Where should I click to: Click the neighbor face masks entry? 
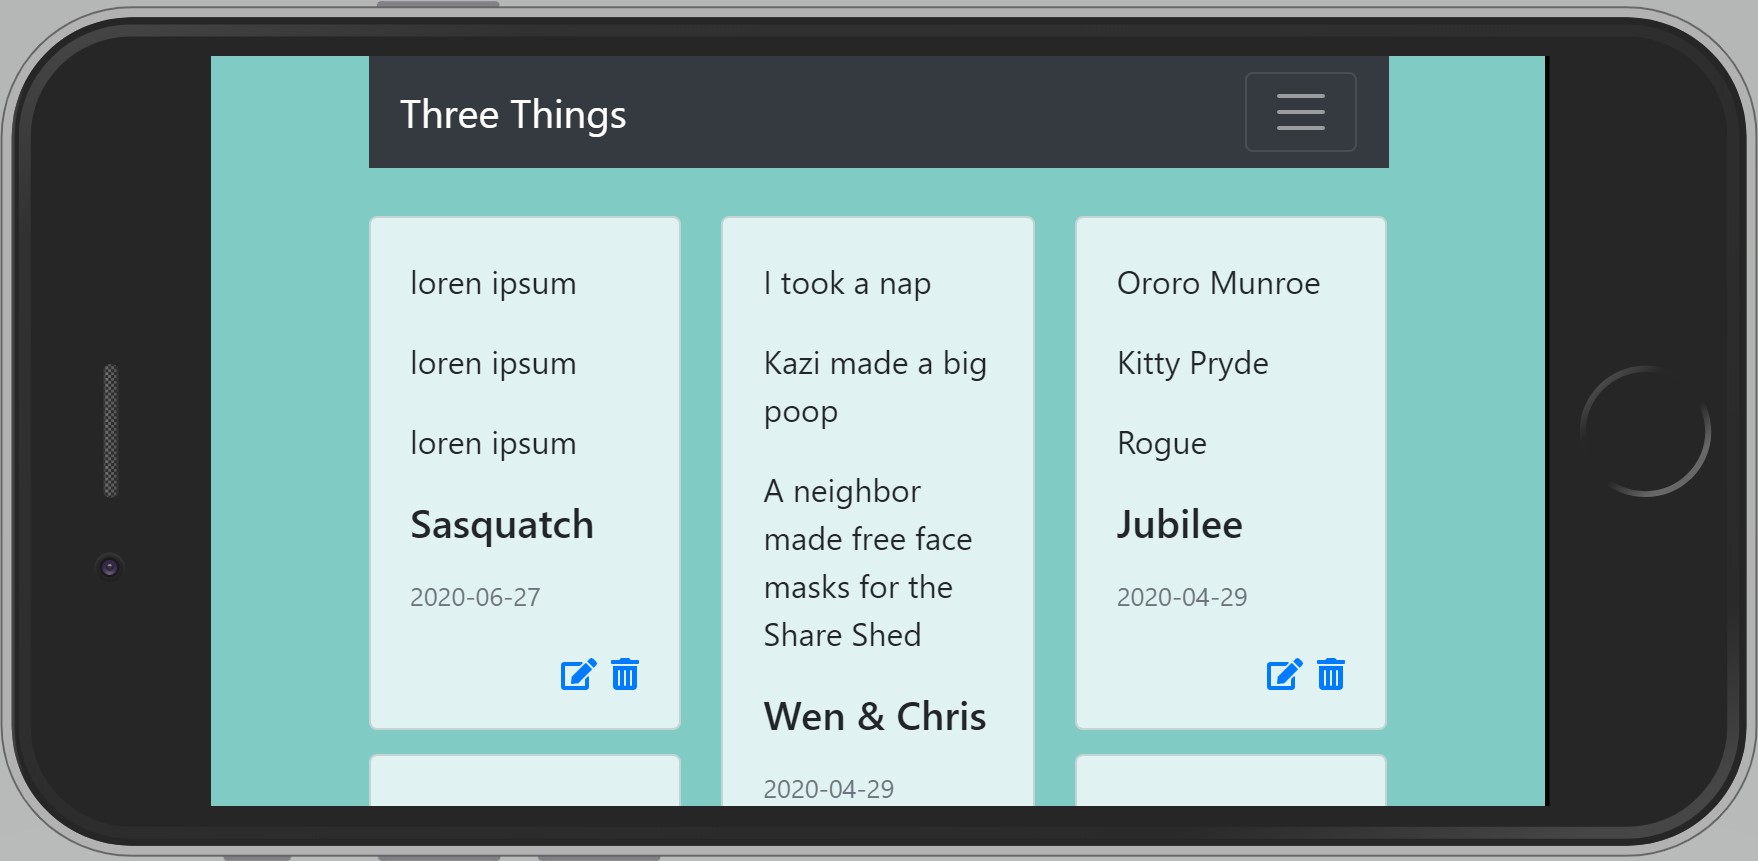[867, 563]
